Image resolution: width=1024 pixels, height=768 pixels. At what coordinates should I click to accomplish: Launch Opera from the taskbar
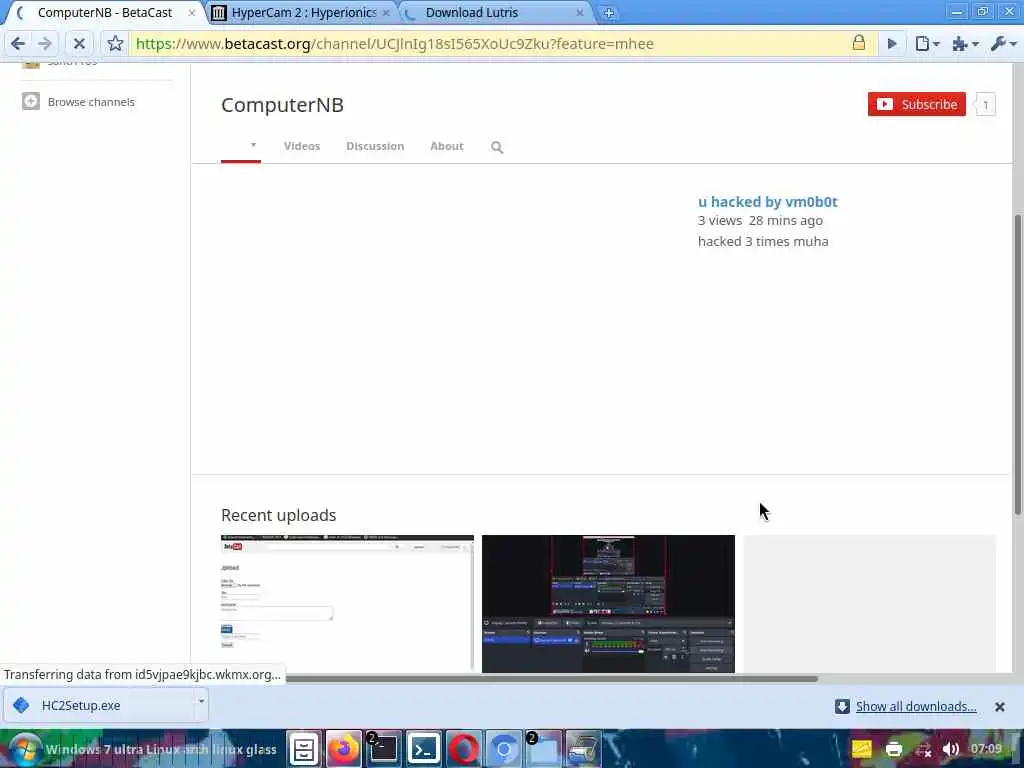click(463, 749)
